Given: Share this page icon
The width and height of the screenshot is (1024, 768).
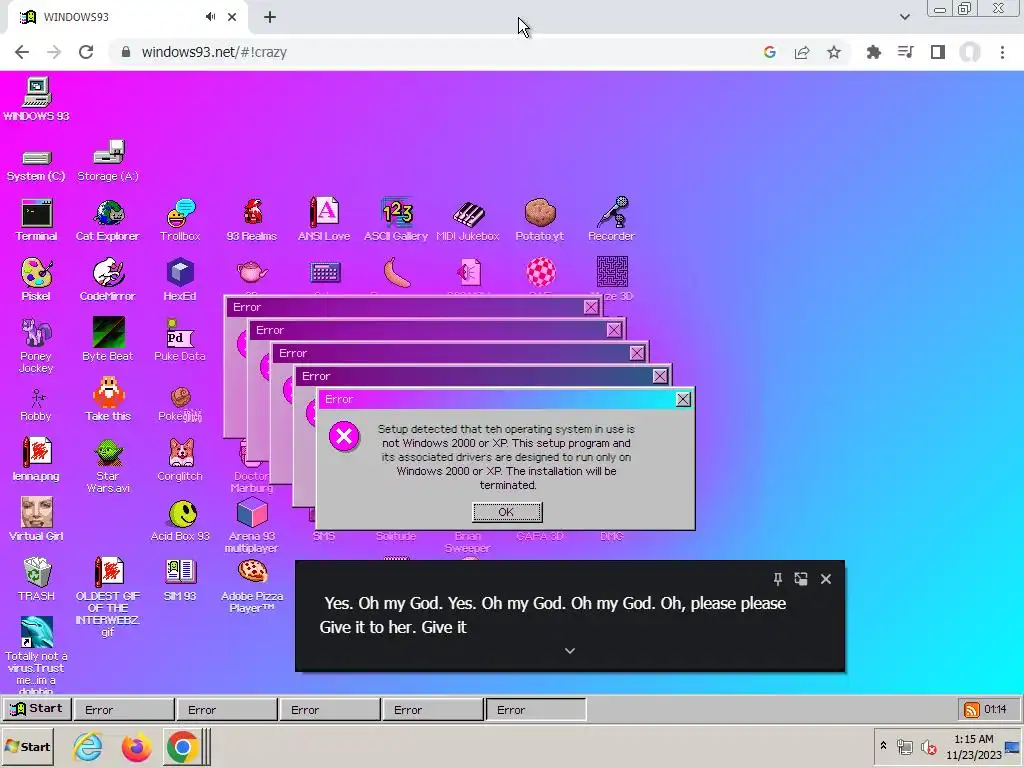Looking at the screenshot, I should 802,52.
